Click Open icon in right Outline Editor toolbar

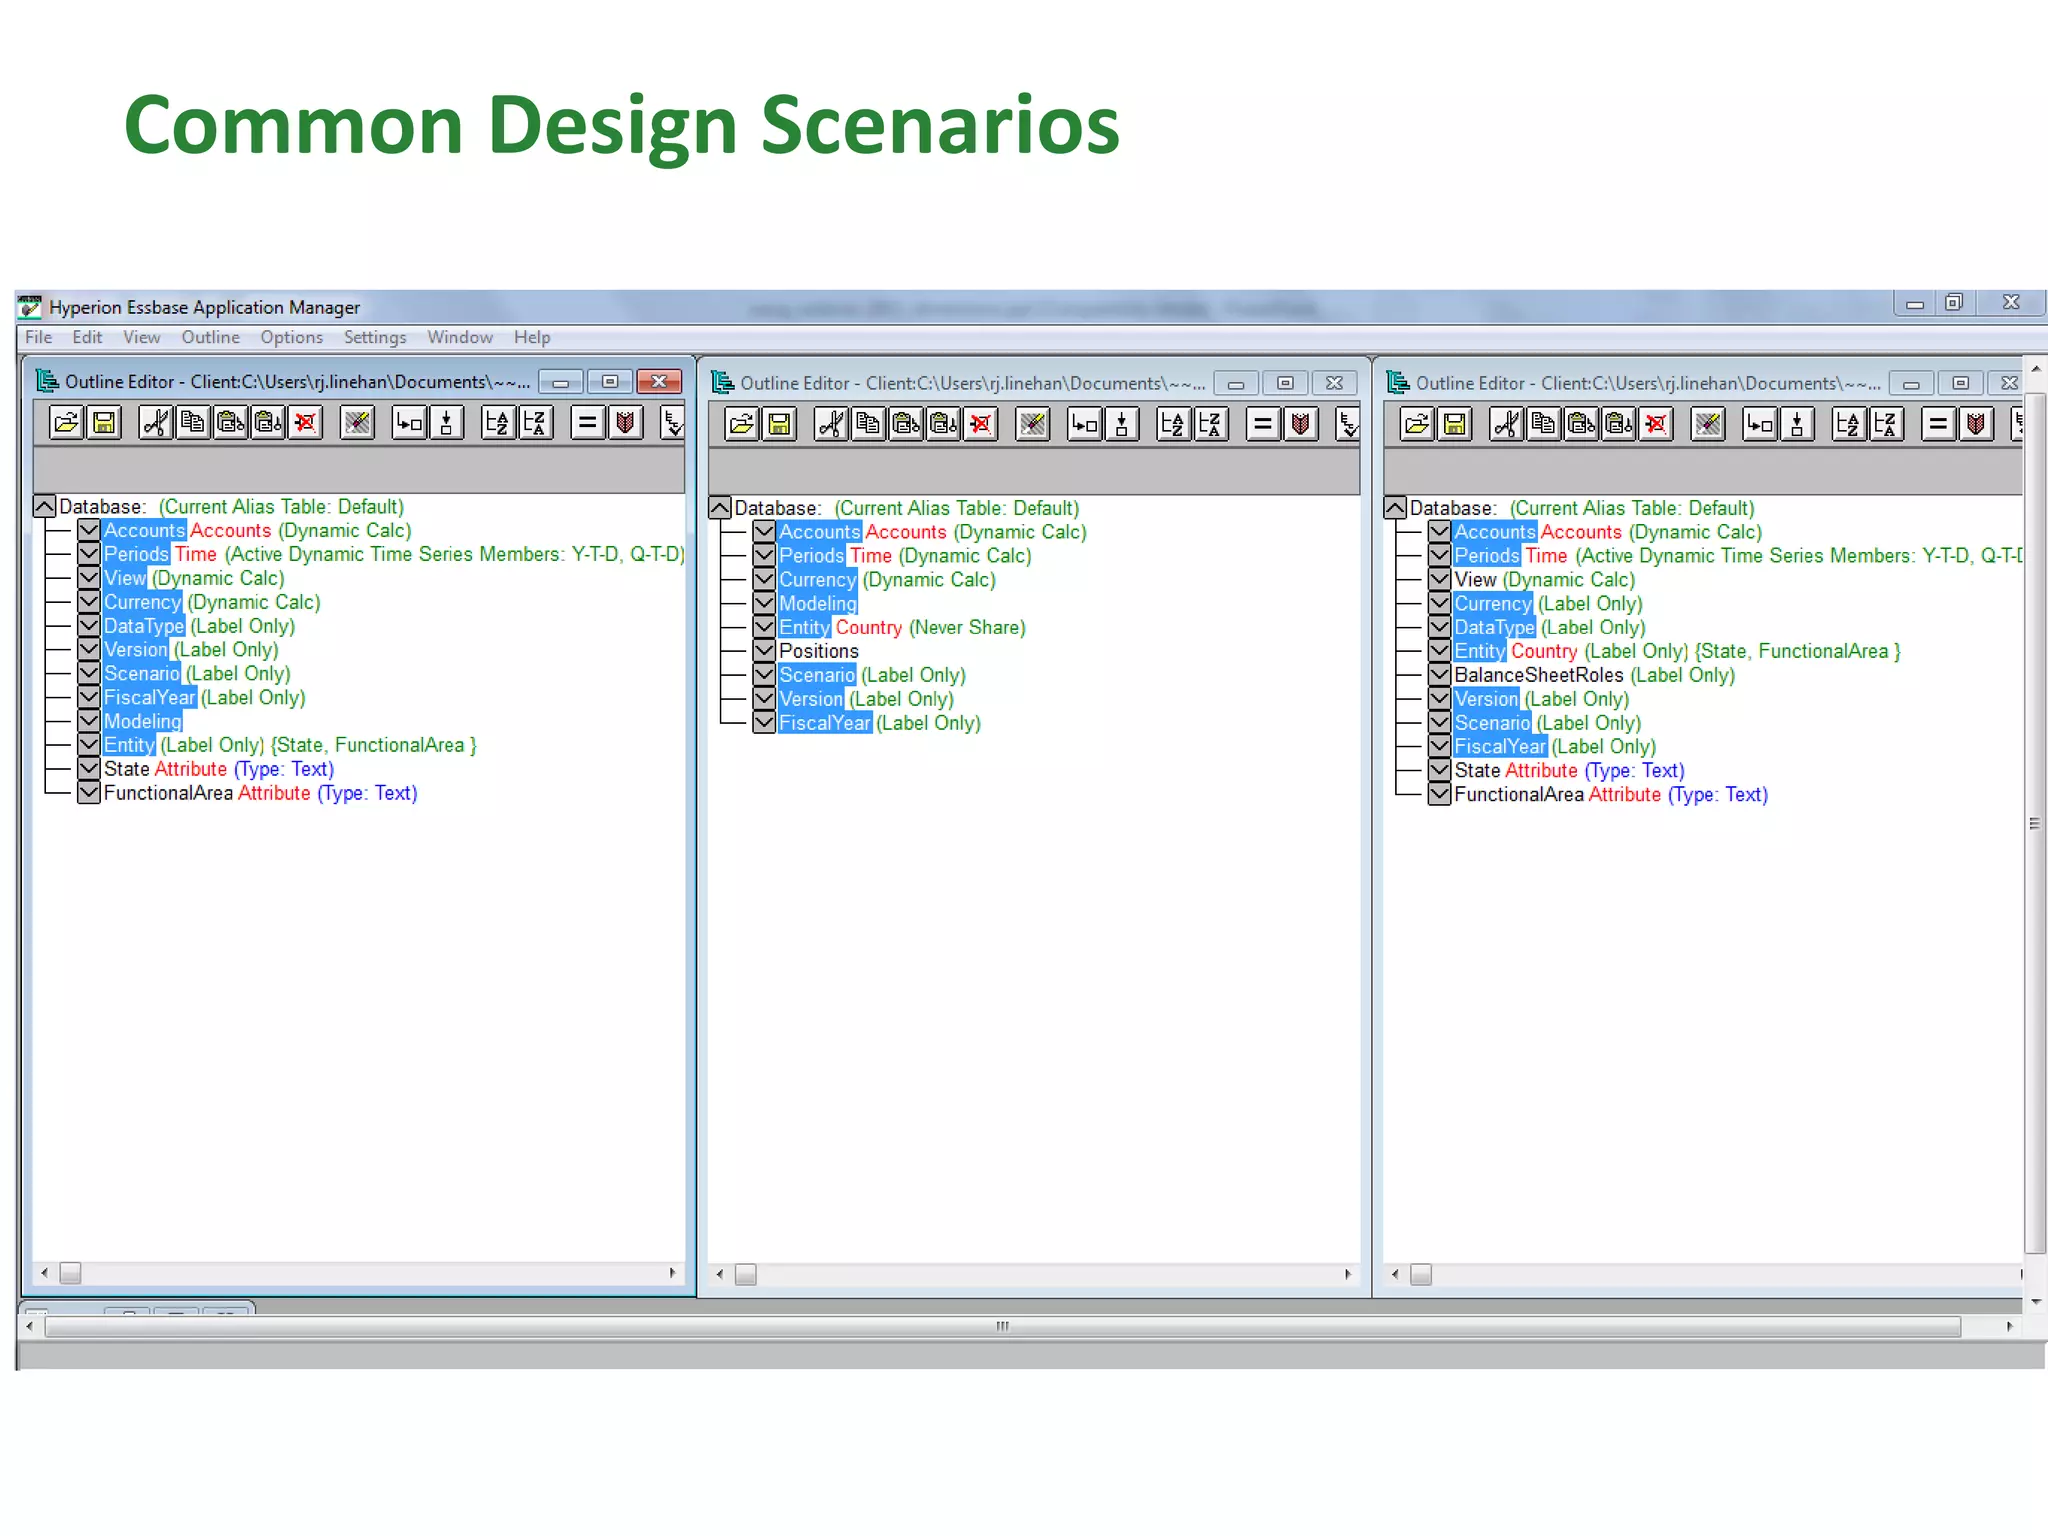point(1417,425)
